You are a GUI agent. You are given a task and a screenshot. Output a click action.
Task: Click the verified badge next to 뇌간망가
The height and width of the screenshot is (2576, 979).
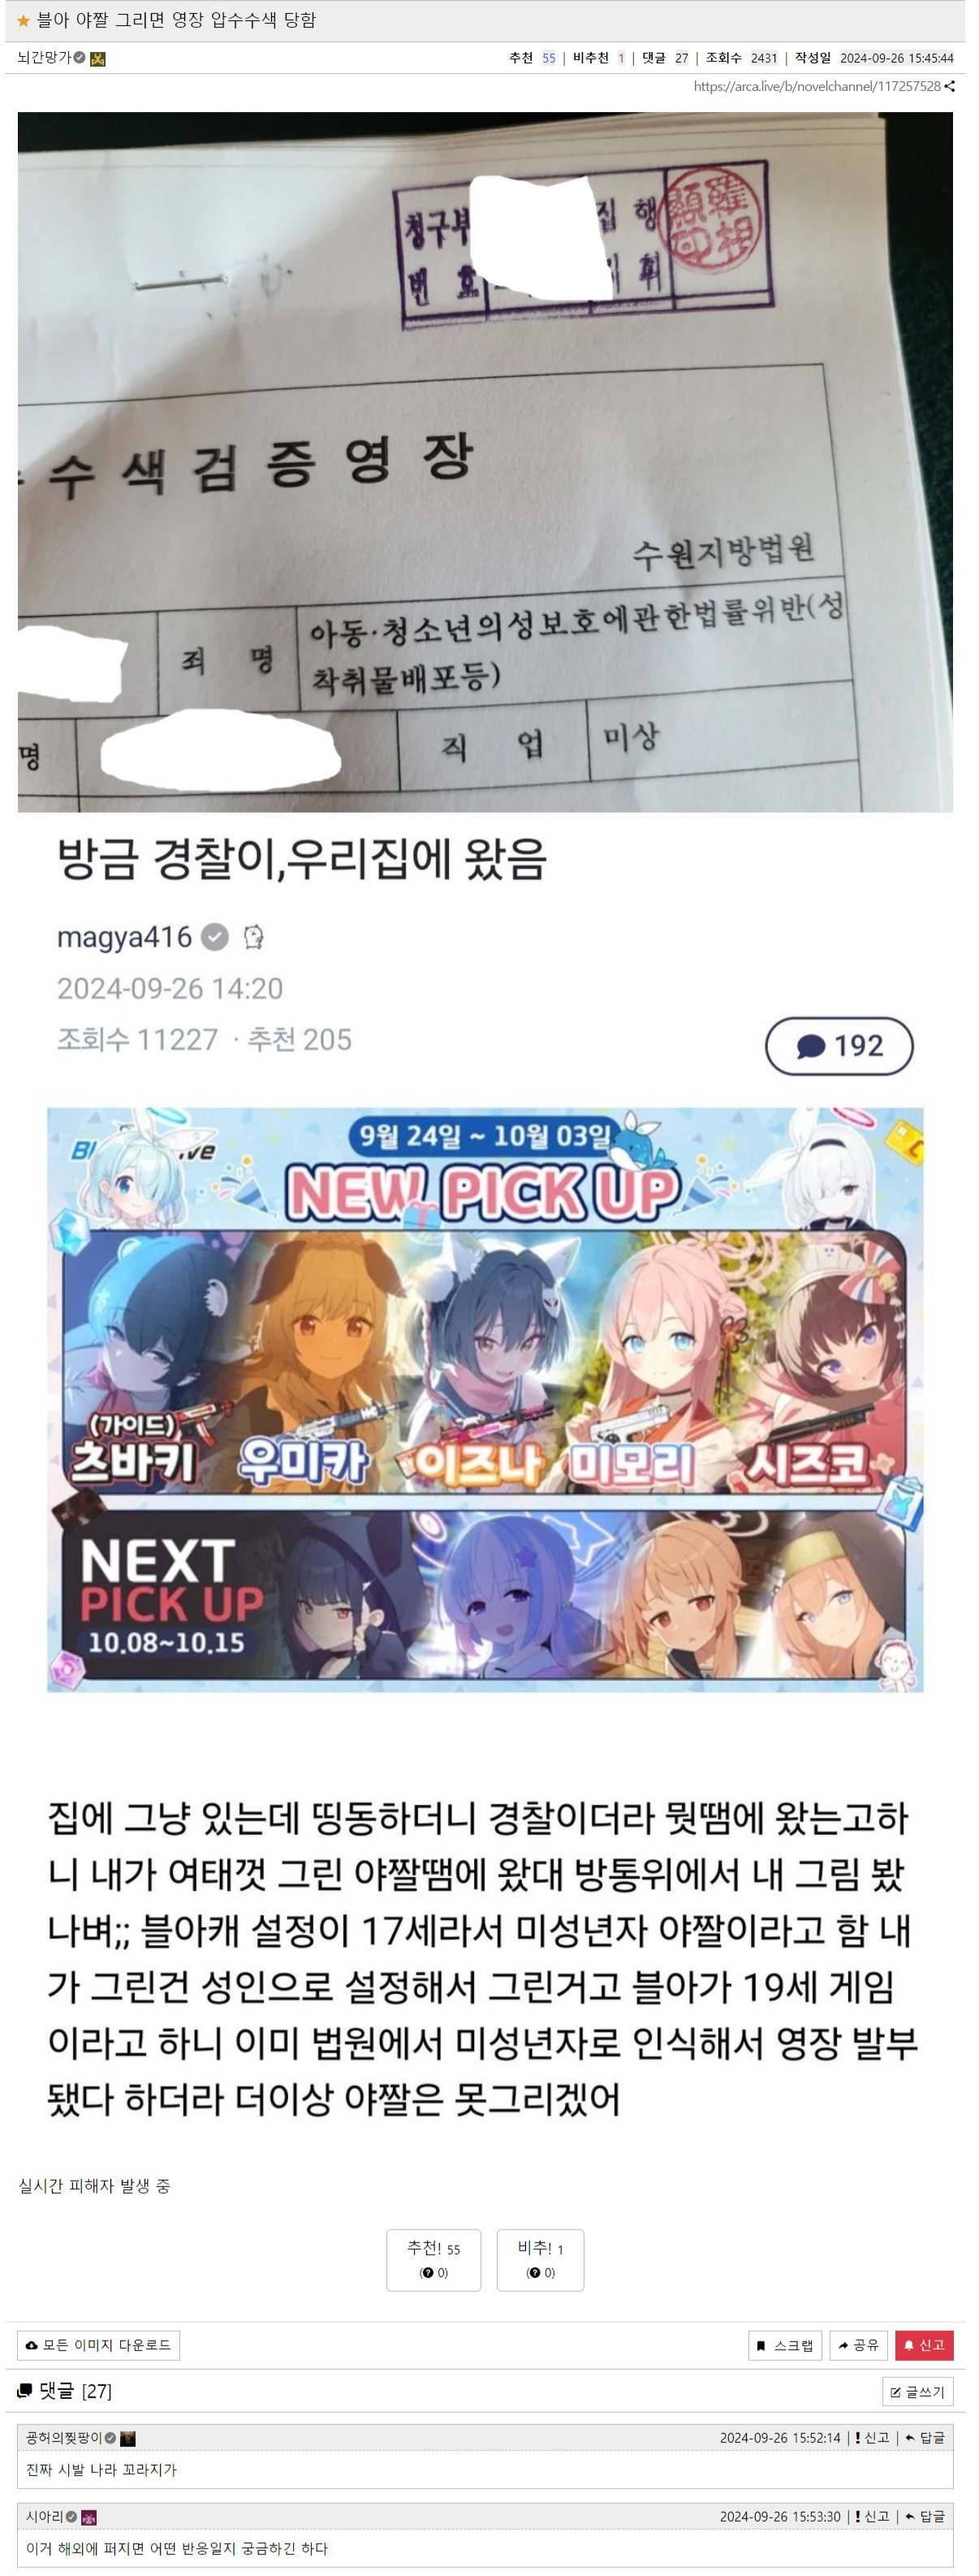click(x=79, y=58)
